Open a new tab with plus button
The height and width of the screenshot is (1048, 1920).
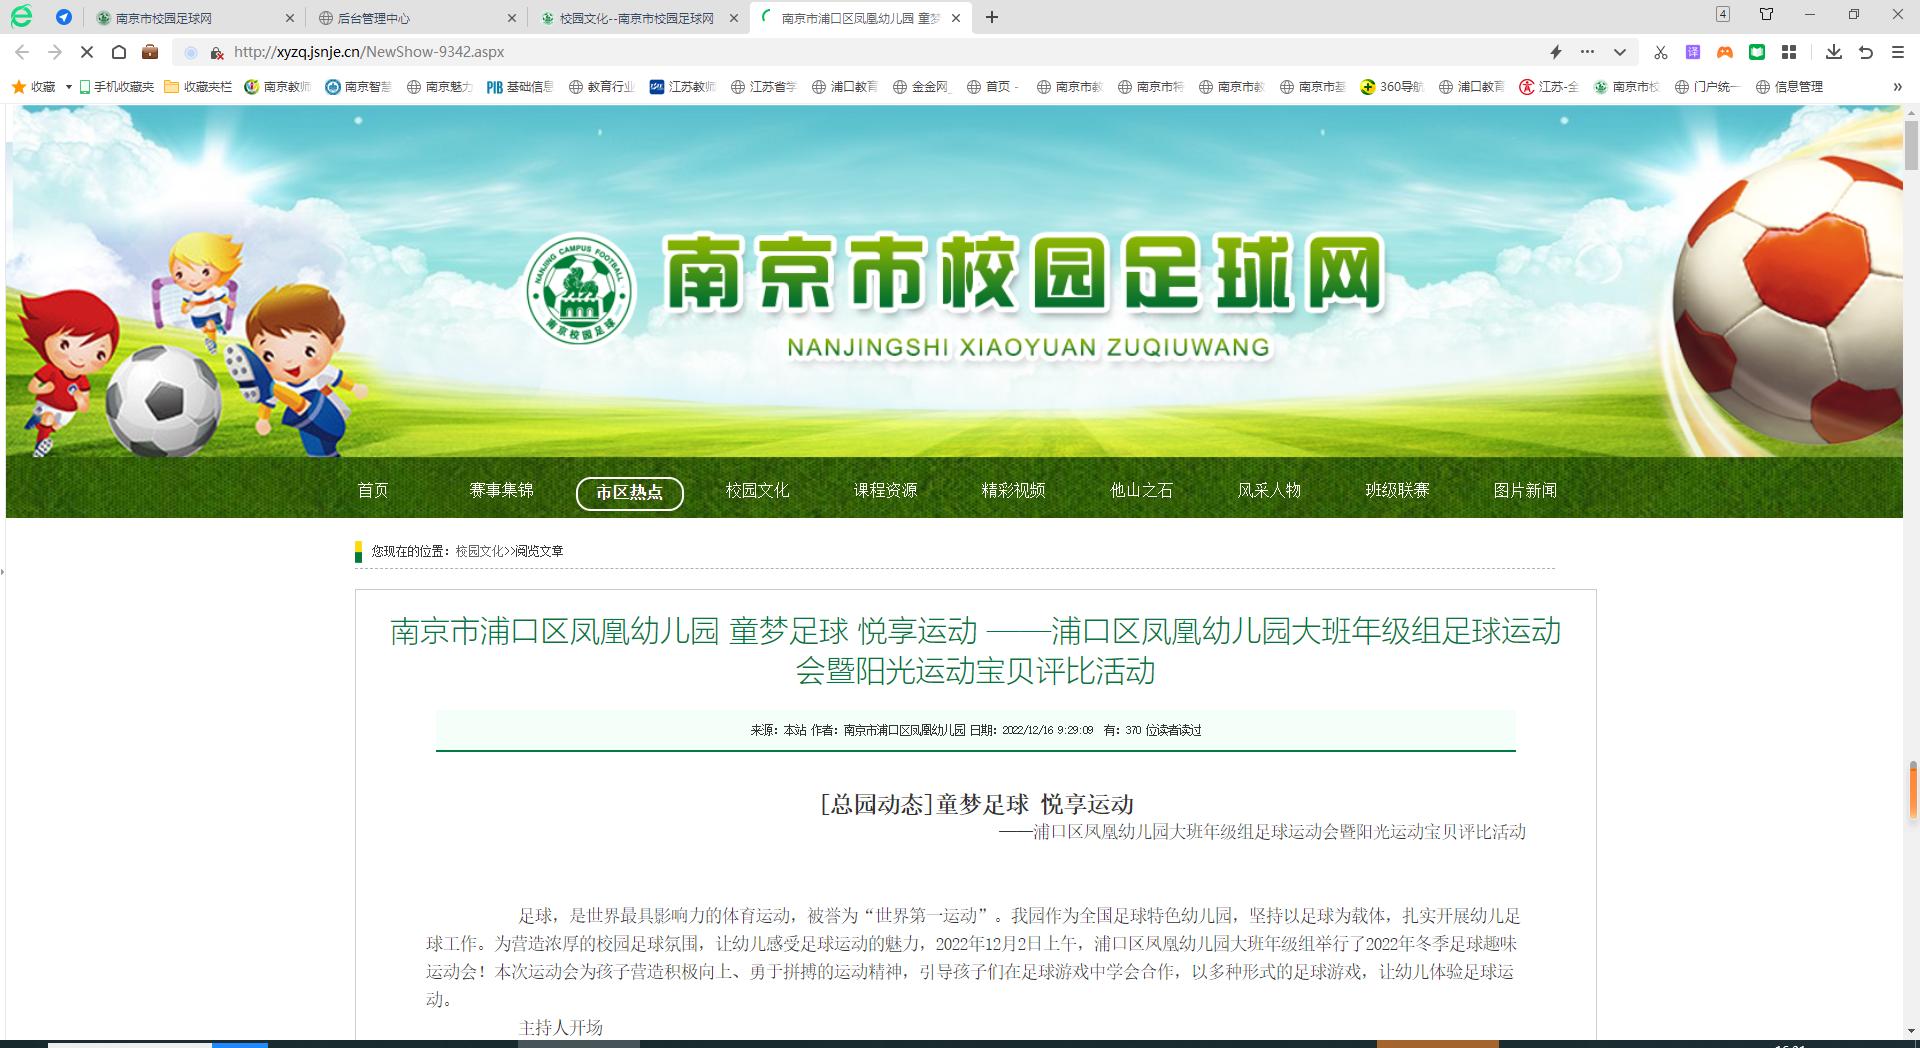[x=992, y=17]
